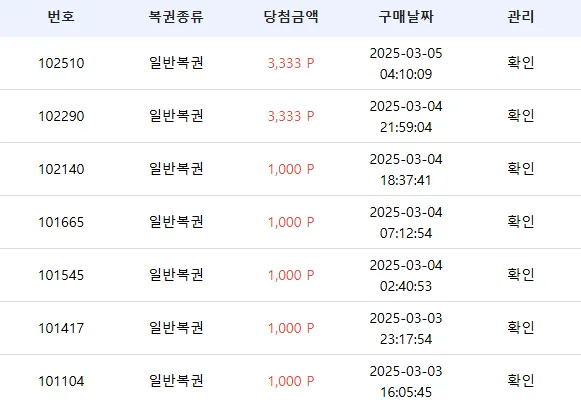Open 확인 link for ticket 101545
The height and width of the screenshot is (405, 581).
click(x=521, y=275)
